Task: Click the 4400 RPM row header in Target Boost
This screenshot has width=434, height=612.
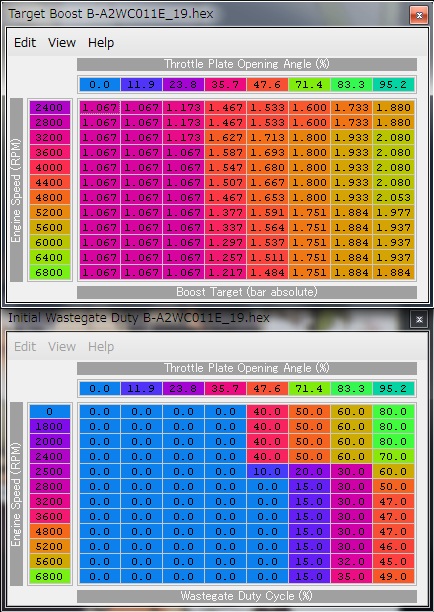Action: pos(49,183)
